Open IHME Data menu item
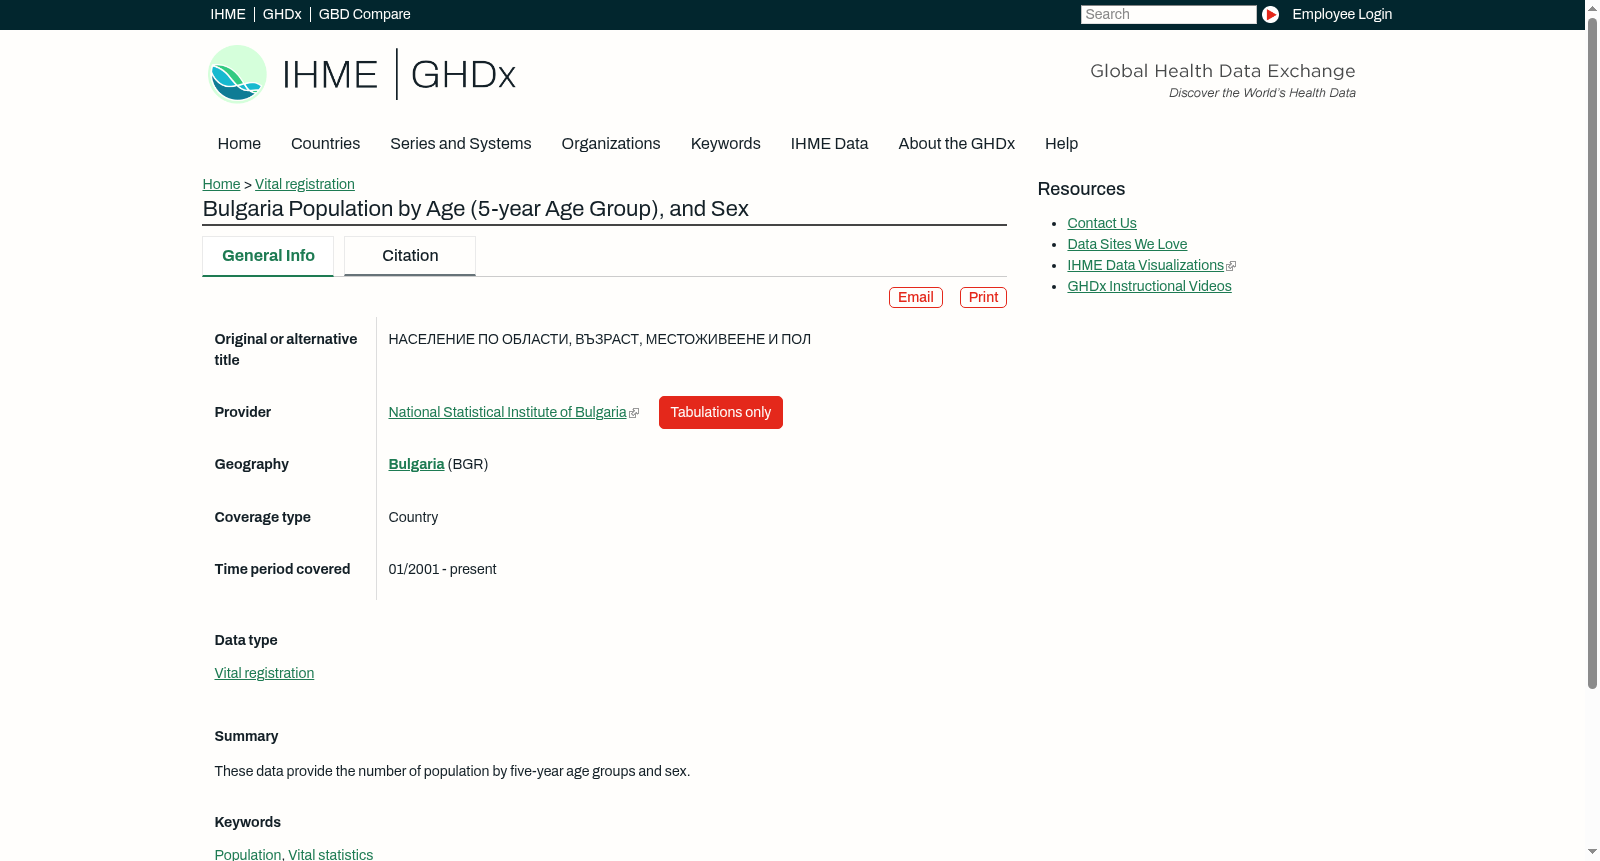Screen dimensions: 1600x861 tap(829, 143)
